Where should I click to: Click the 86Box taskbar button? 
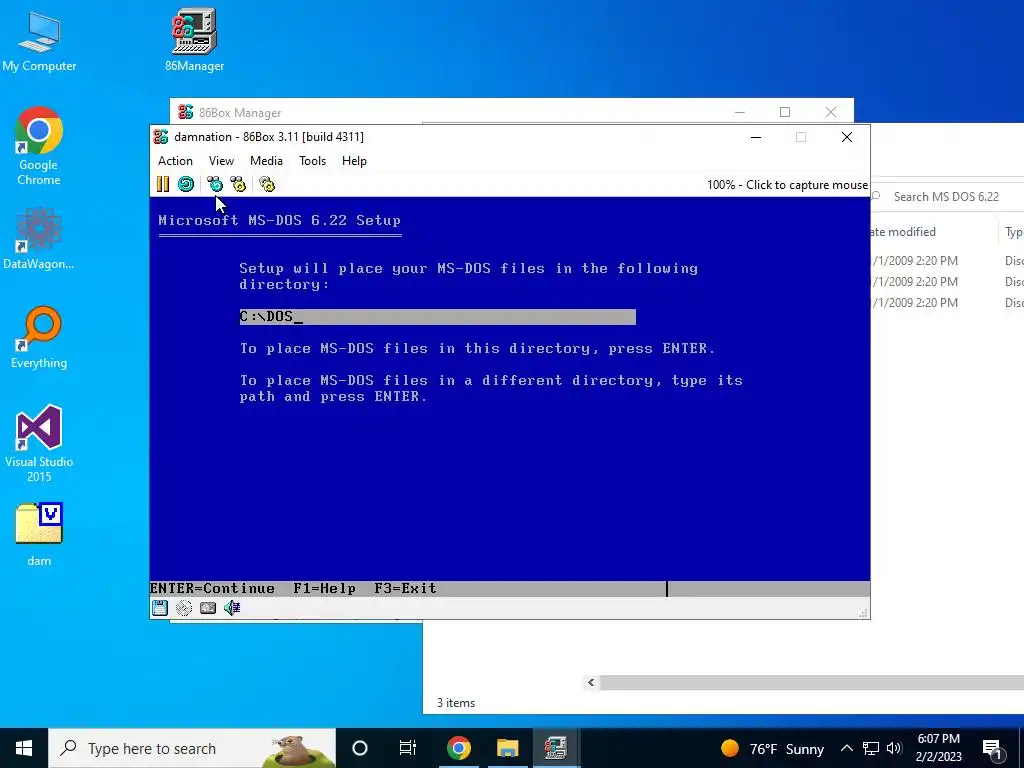coord(555,748)
